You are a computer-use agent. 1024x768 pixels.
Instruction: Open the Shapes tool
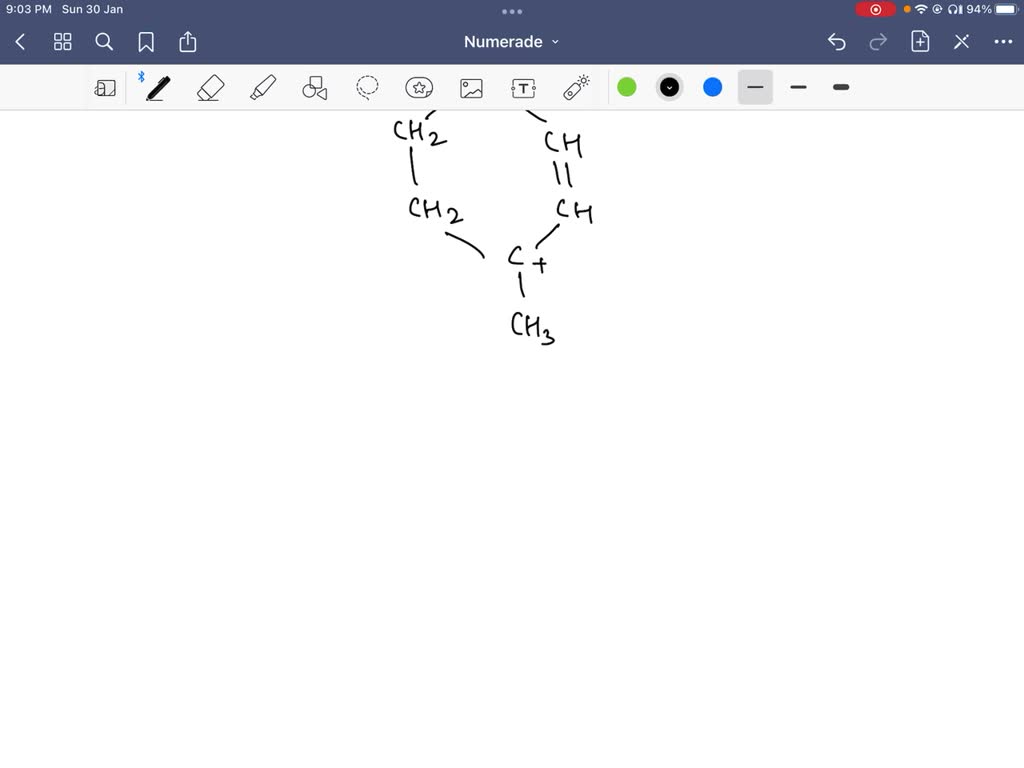(315, 87)
